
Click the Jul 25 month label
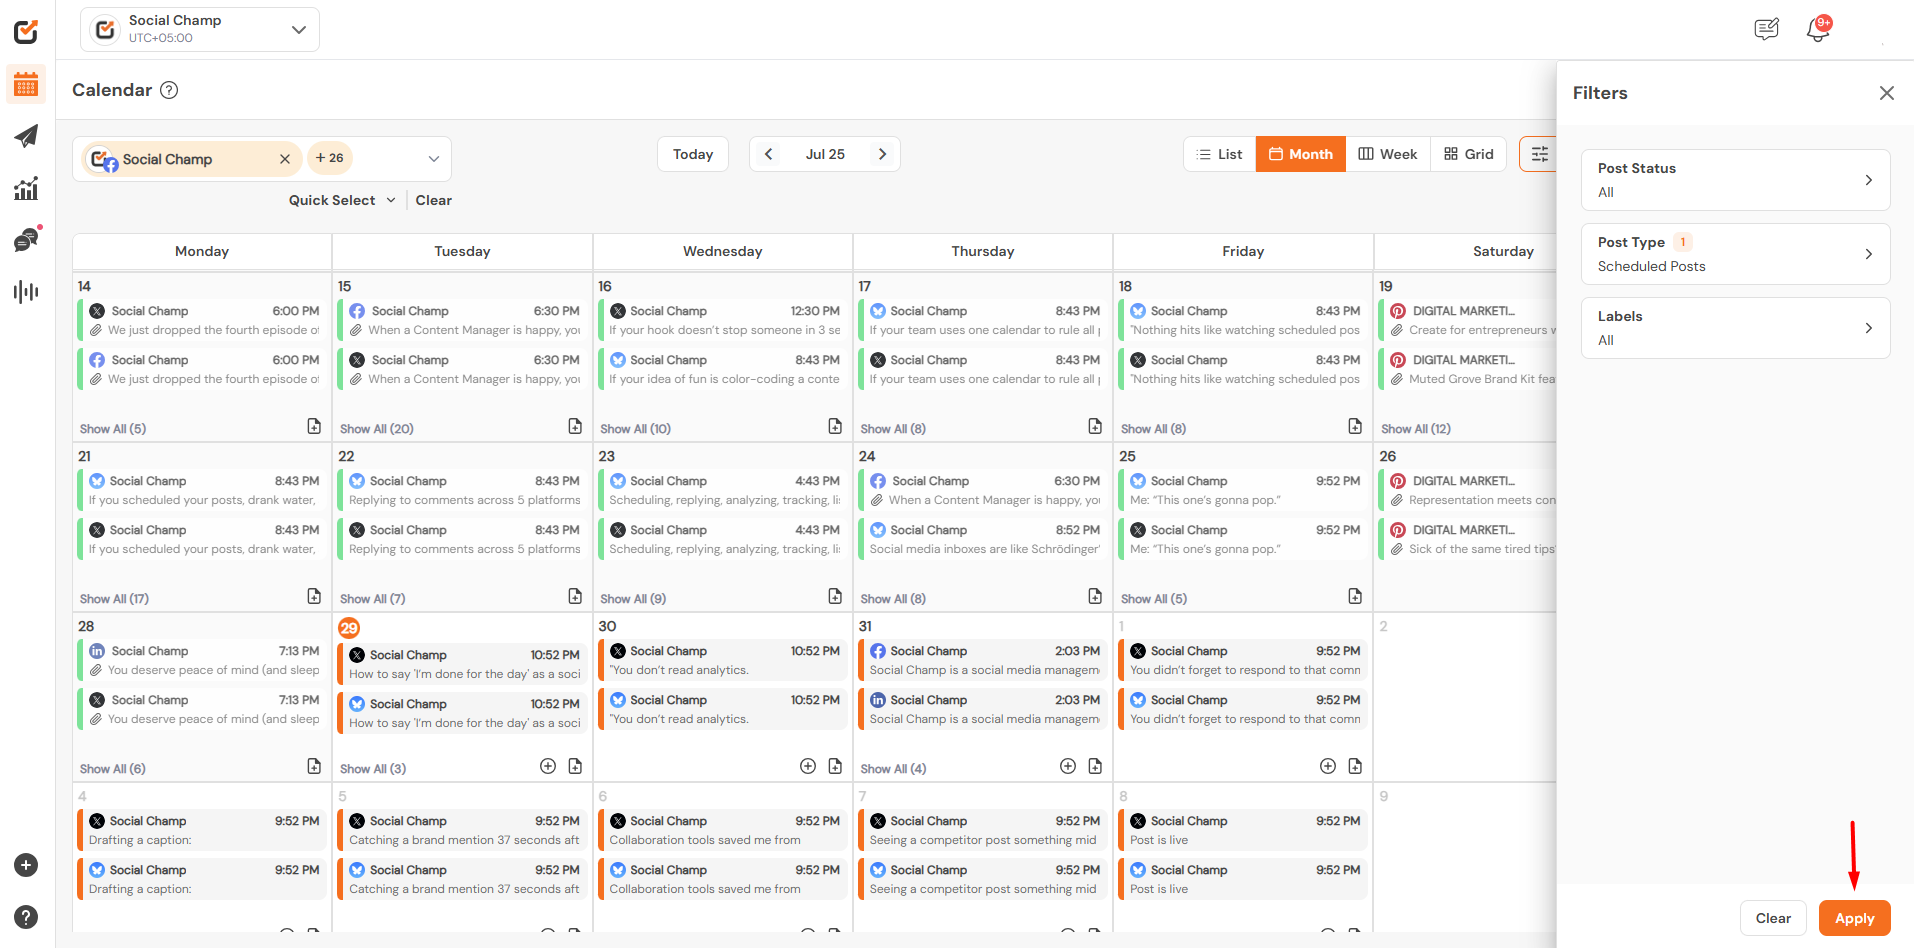tap(825, 154)
